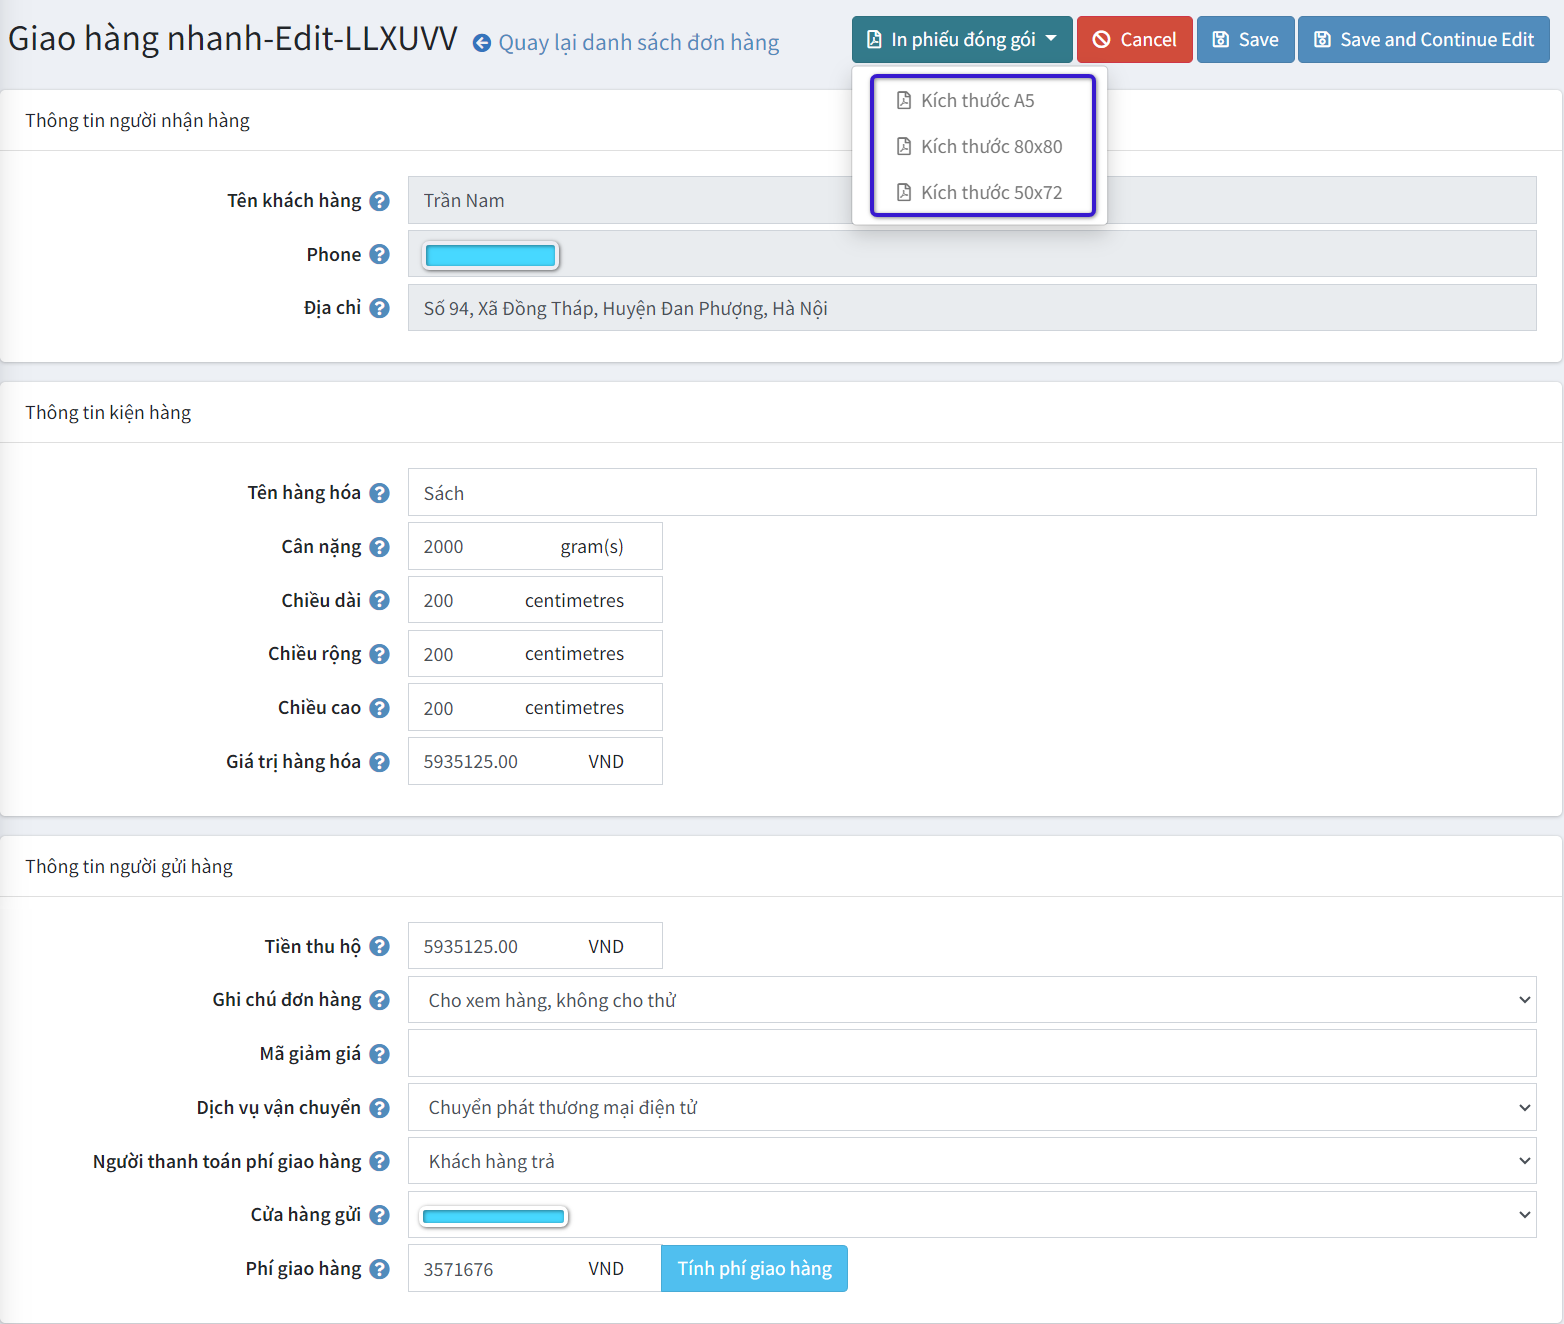
Task: Click help icon next to Tên khách hàng
Action: (379, 201)
